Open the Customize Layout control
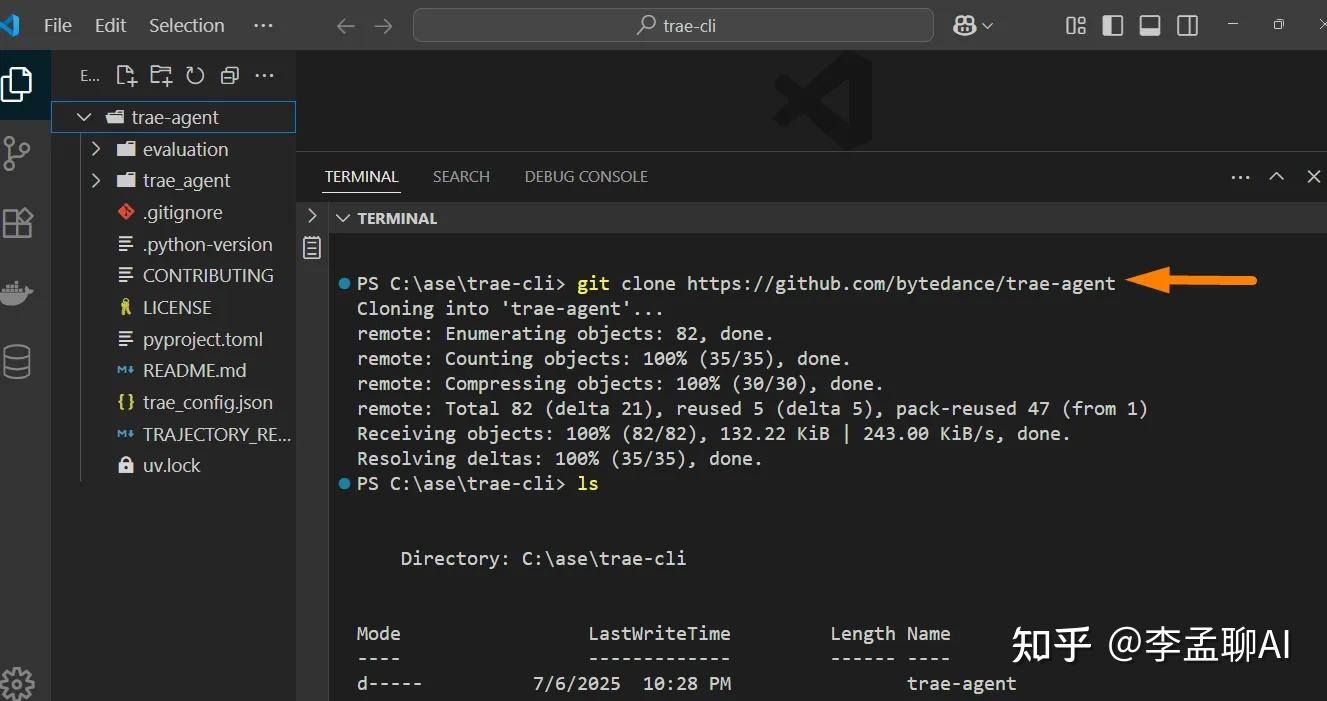Image resolution: width=1327 pixels, height=701 pixels. [1076, 26]
